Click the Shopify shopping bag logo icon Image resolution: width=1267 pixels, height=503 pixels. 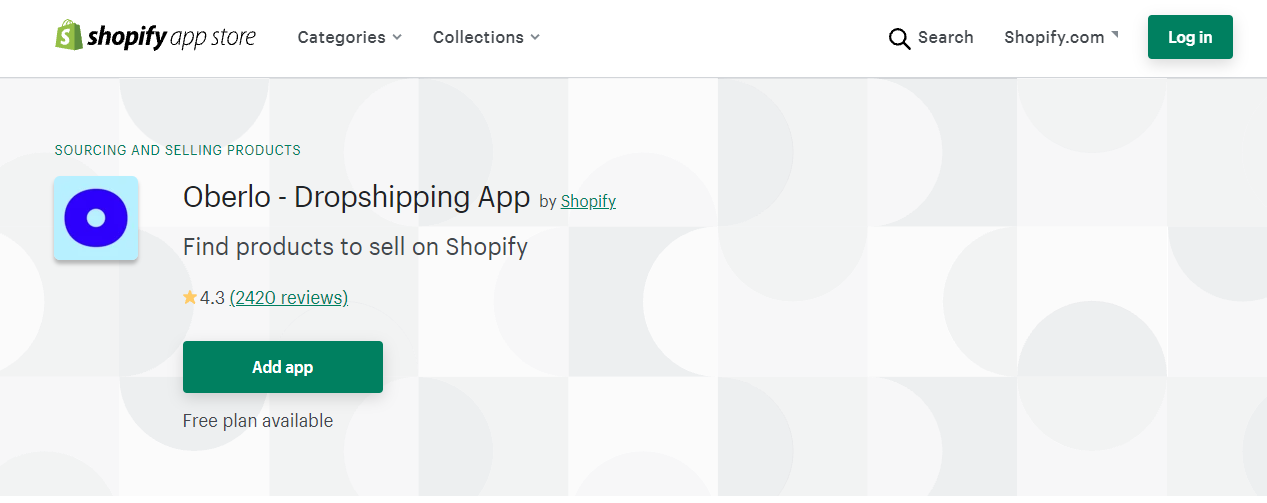coord(68,36)
